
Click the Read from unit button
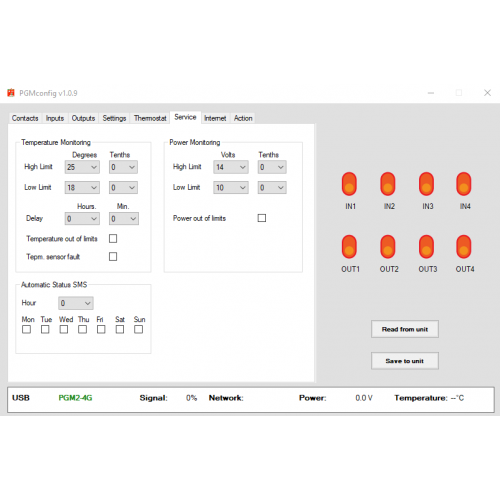(405, 329)
